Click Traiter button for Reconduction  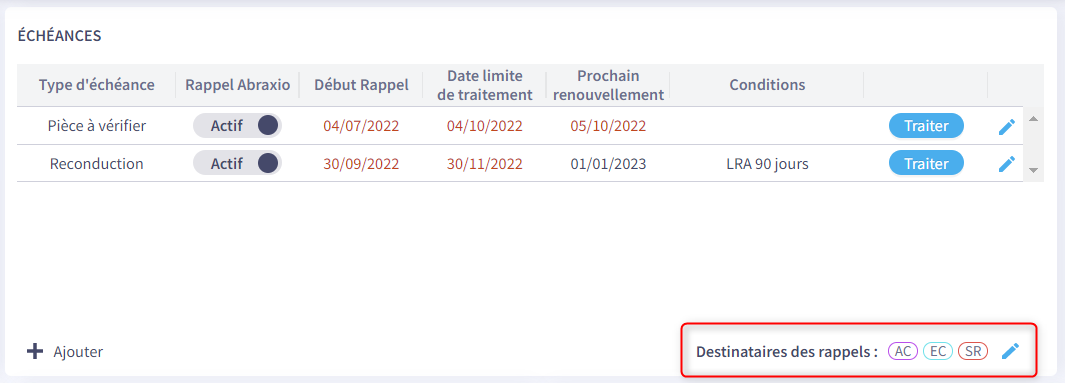pos(926,164)
